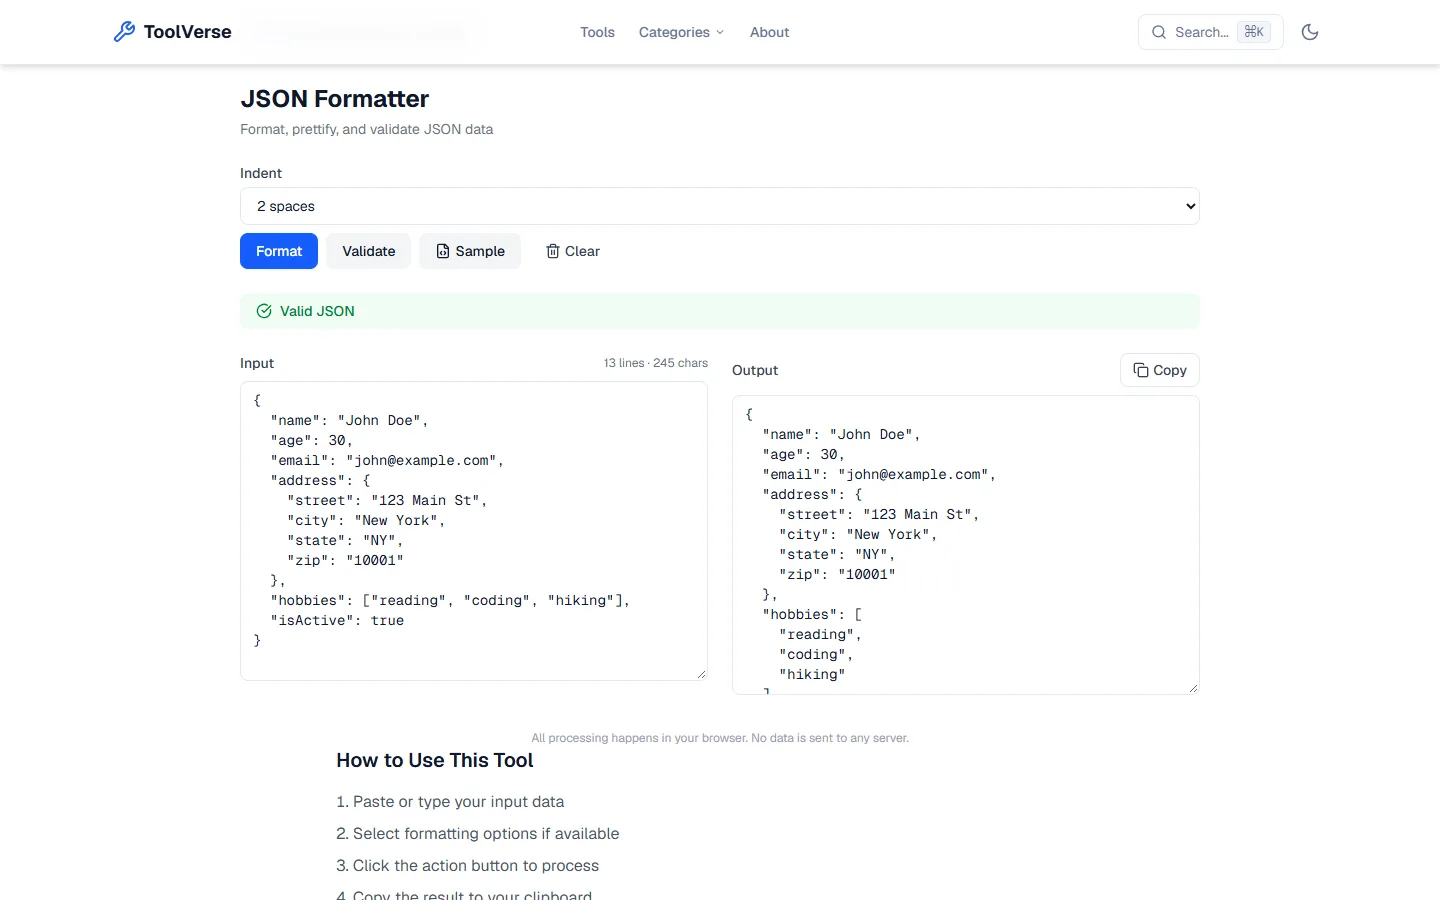This screenshot has height=900, width=1440.
Task: Click the Search box in the header
Action: (x=1210, y=32)
